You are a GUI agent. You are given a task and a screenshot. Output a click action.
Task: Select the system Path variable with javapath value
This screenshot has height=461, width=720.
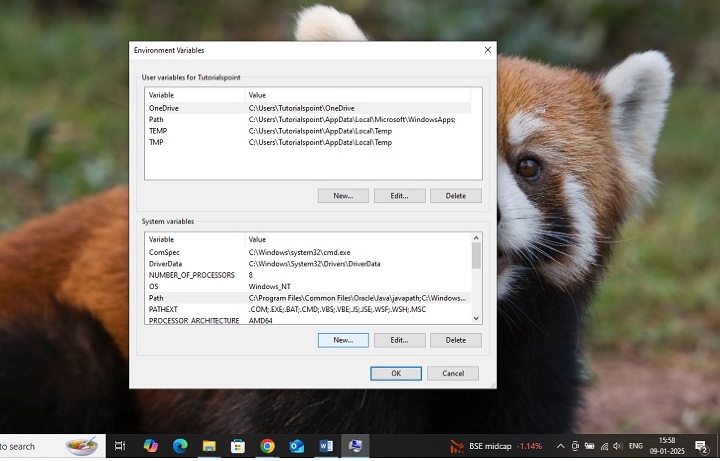[308, 298]
